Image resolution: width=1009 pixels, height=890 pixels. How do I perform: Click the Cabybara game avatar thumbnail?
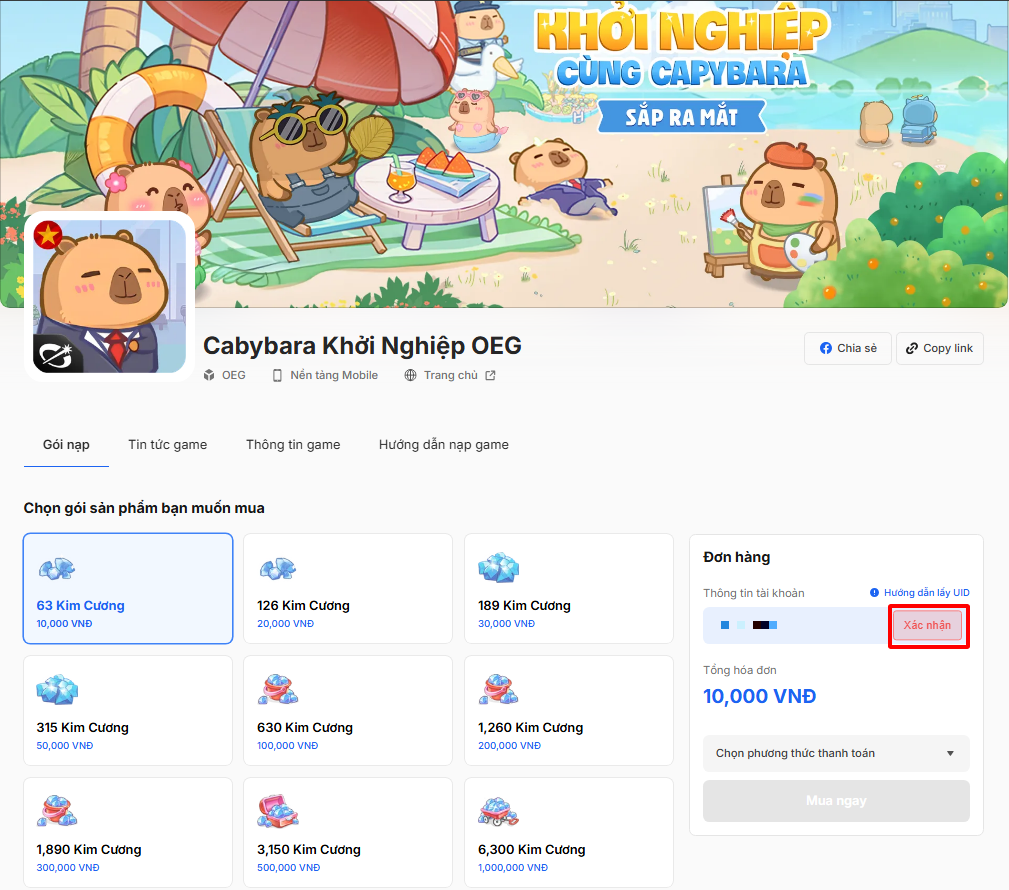[x=109, y=296]
